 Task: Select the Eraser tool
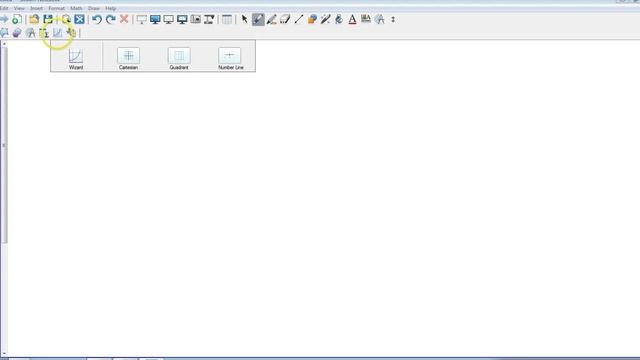tap(285, 19)
